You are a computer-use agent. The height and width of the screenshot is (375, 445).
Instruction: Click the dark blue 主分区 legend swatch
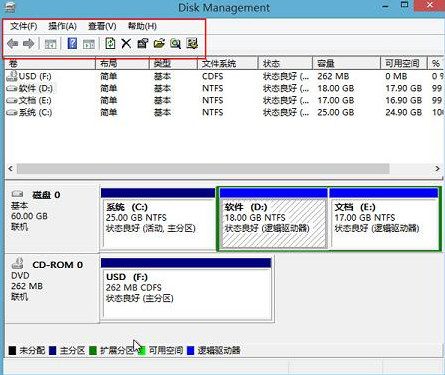pyautogui.click(x=52, y=350)
